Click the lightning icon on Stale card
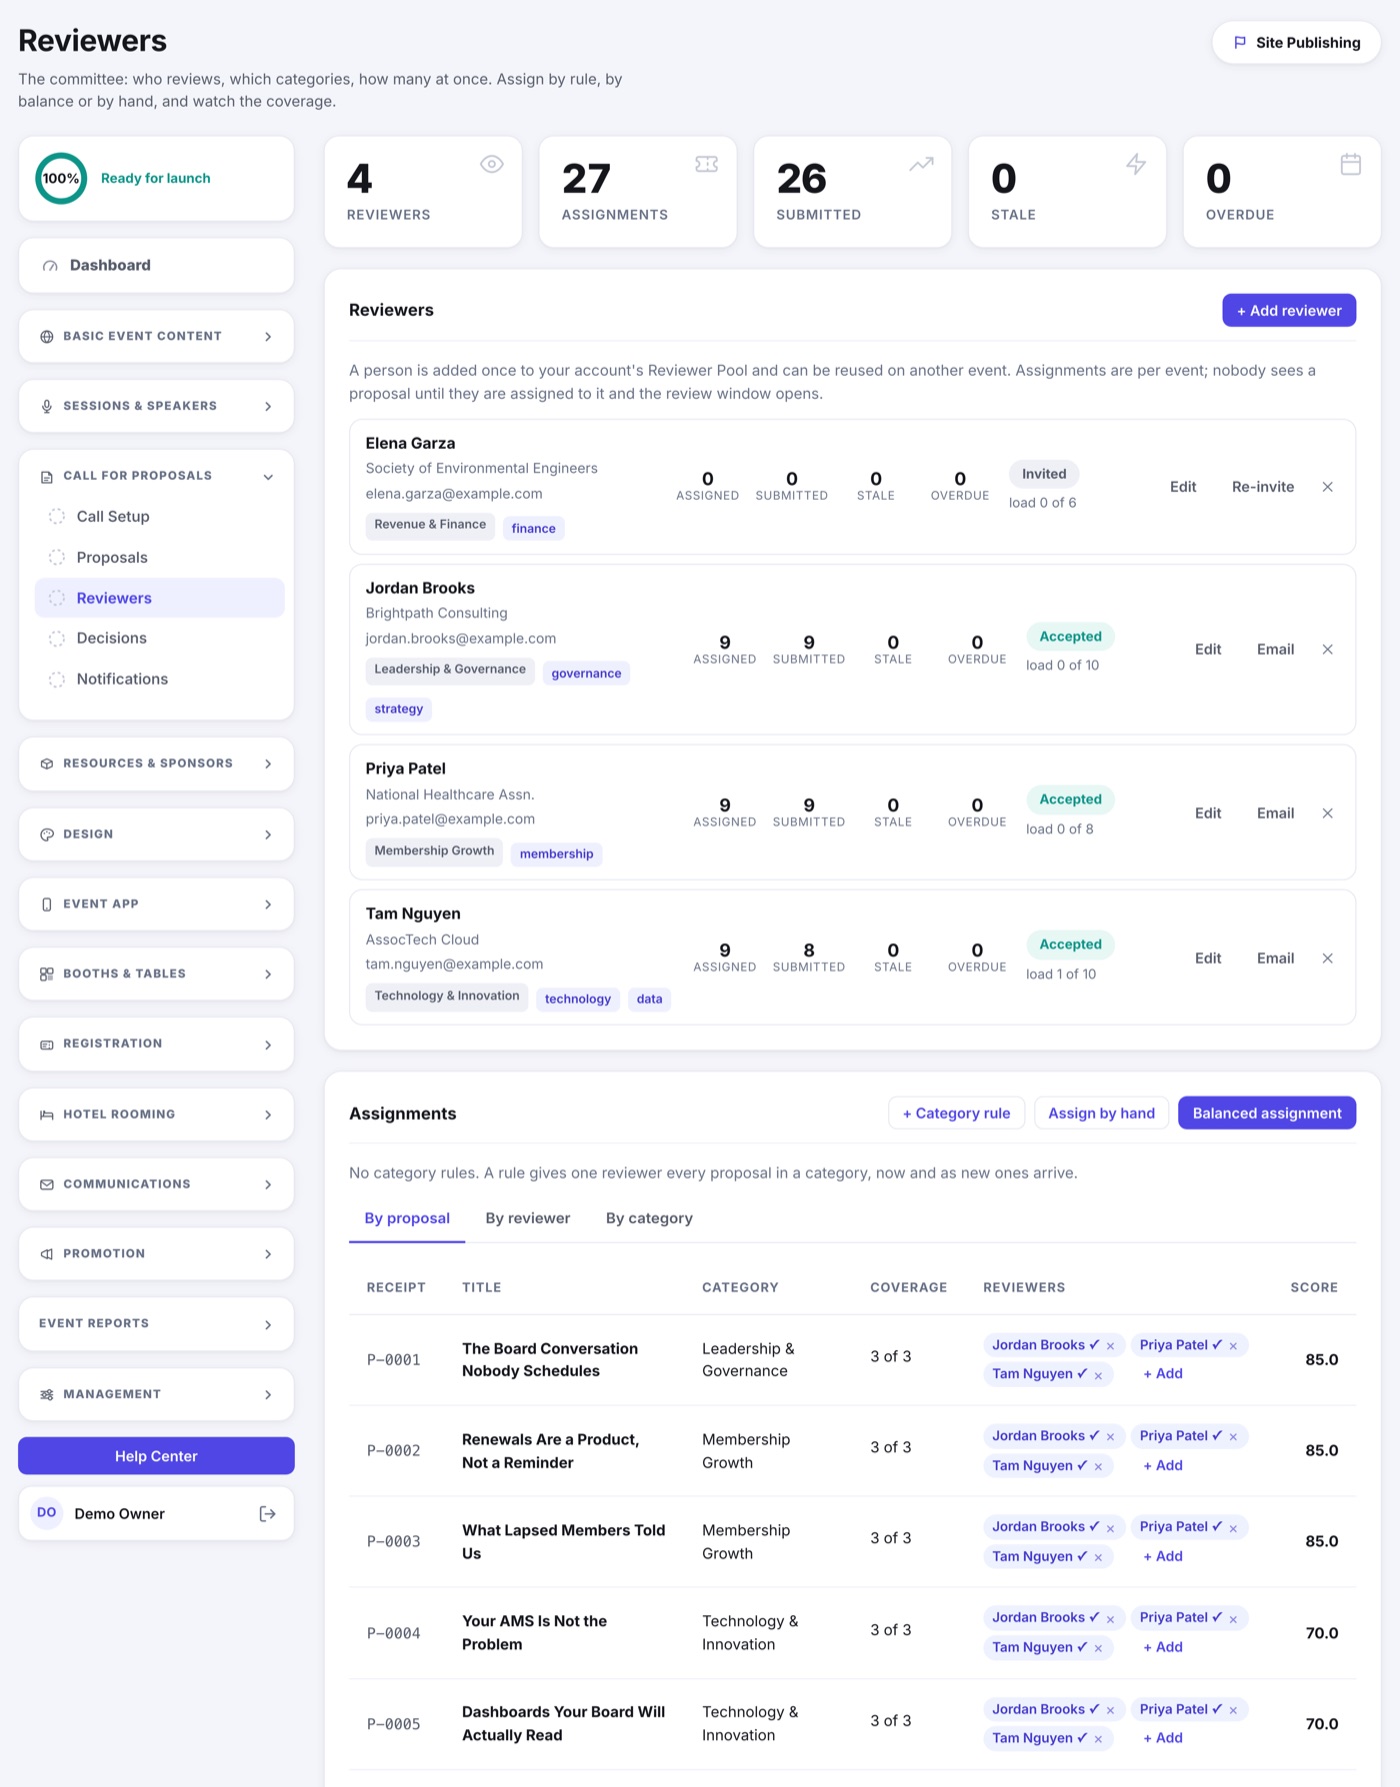The image size is (1400, 1787). 1136,164
